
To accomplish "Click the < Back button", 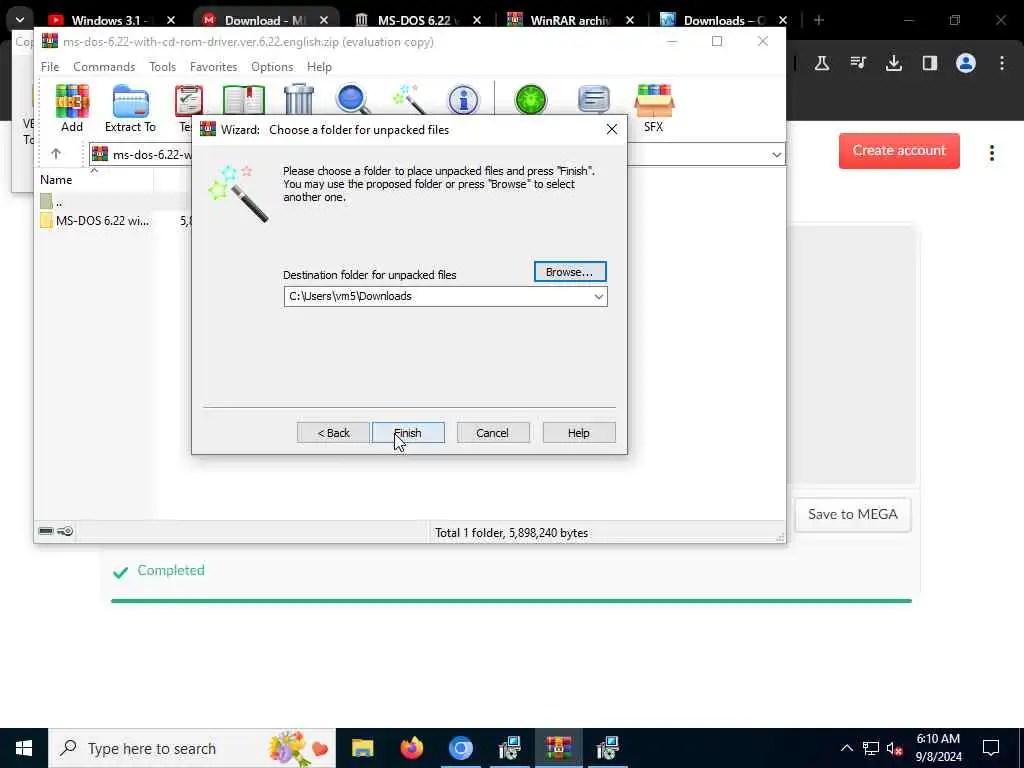I will tap(333, 433).
